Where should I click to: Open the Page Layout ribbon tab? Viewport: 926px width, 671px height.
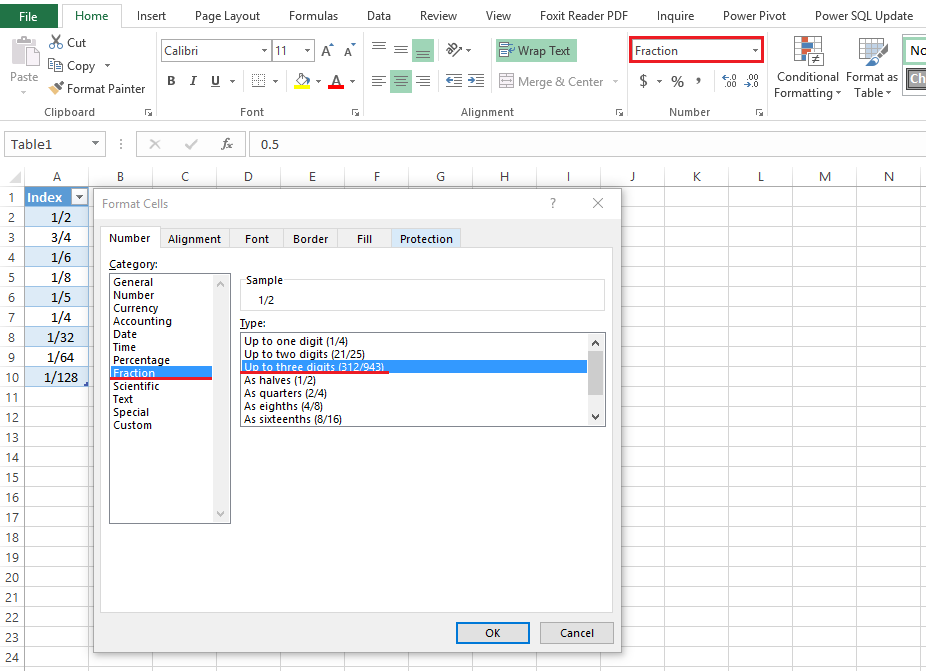coord(227,16)
